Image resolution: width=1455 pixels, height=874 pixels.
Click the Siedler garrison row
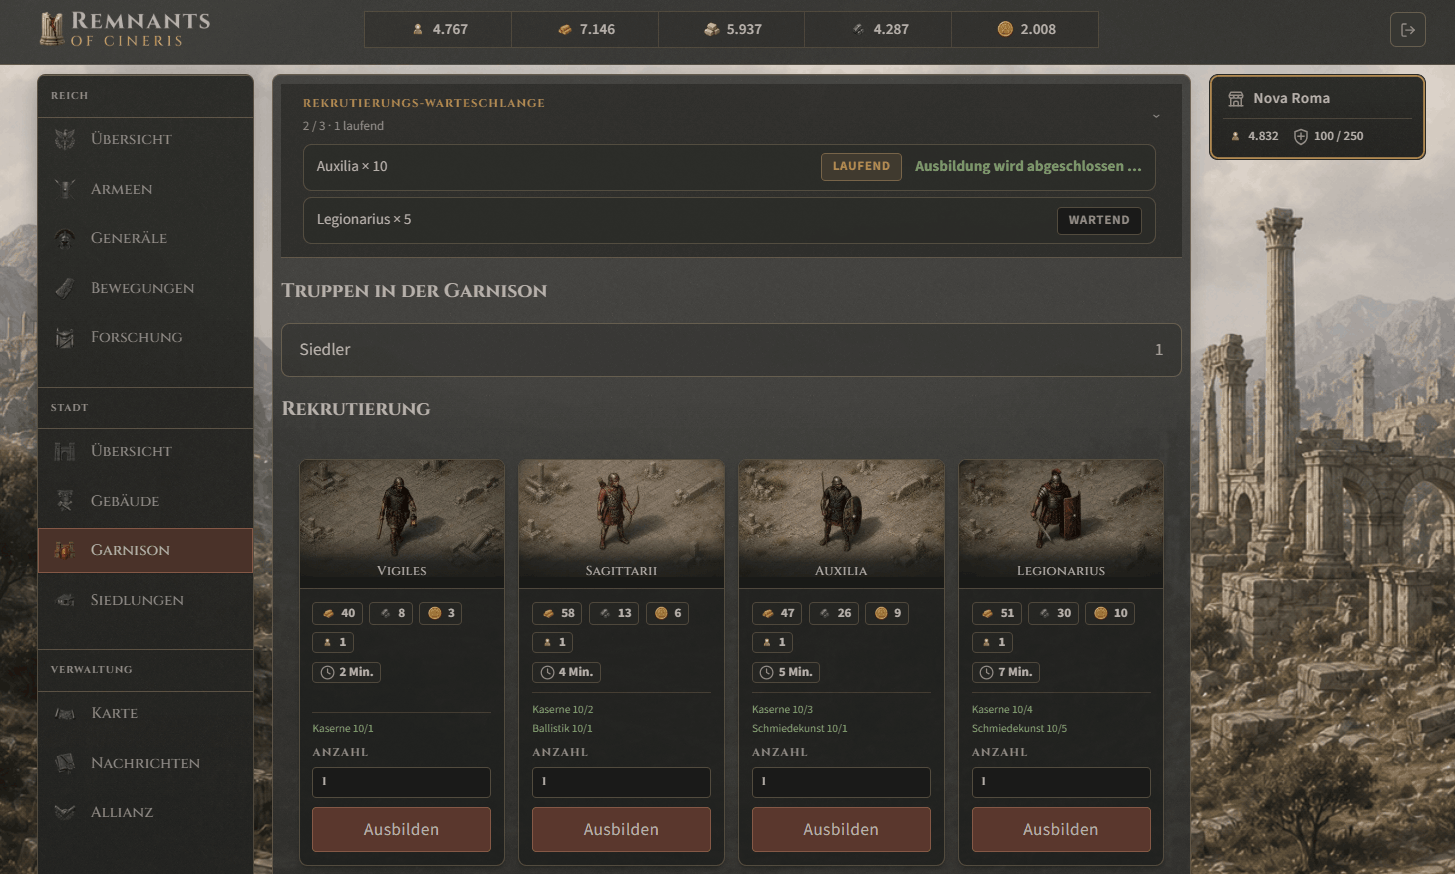click(x=731, y=350)
